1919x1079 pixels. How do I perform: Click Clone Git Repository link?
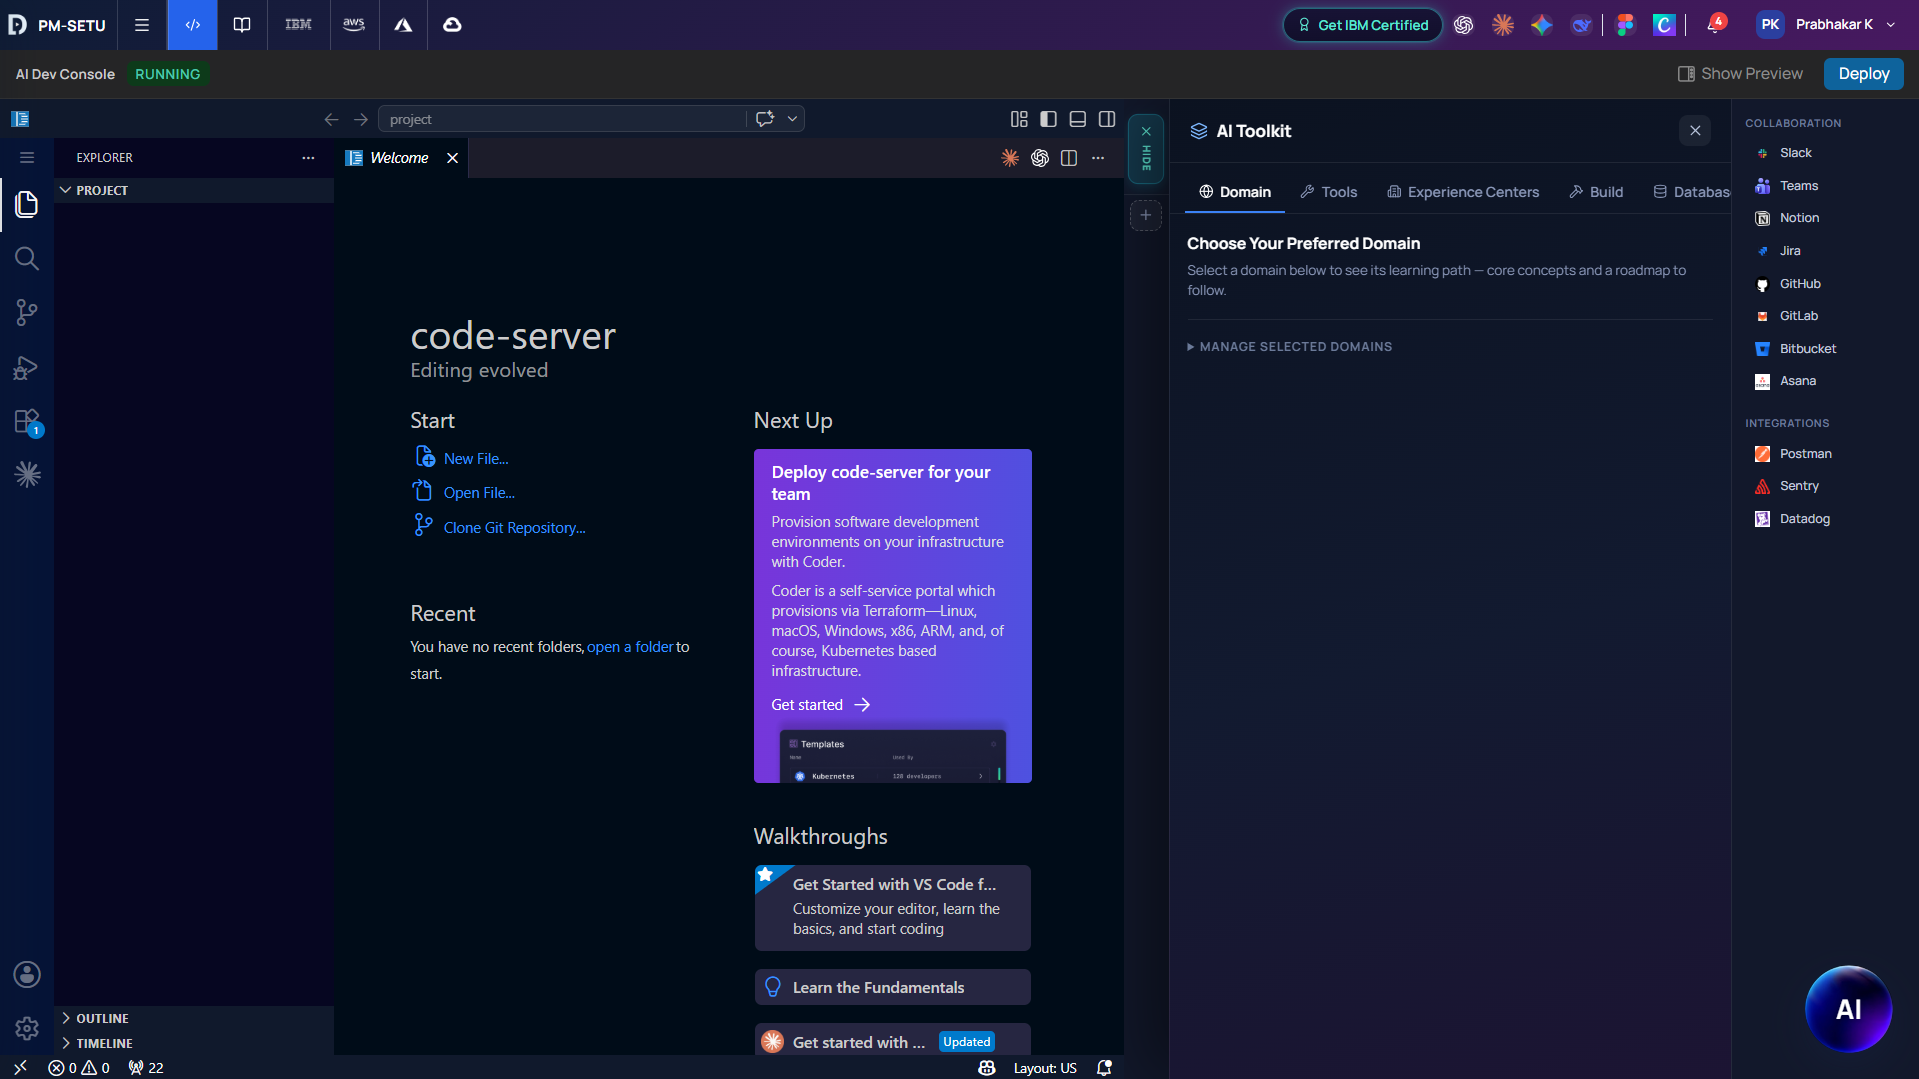[515, 528]
